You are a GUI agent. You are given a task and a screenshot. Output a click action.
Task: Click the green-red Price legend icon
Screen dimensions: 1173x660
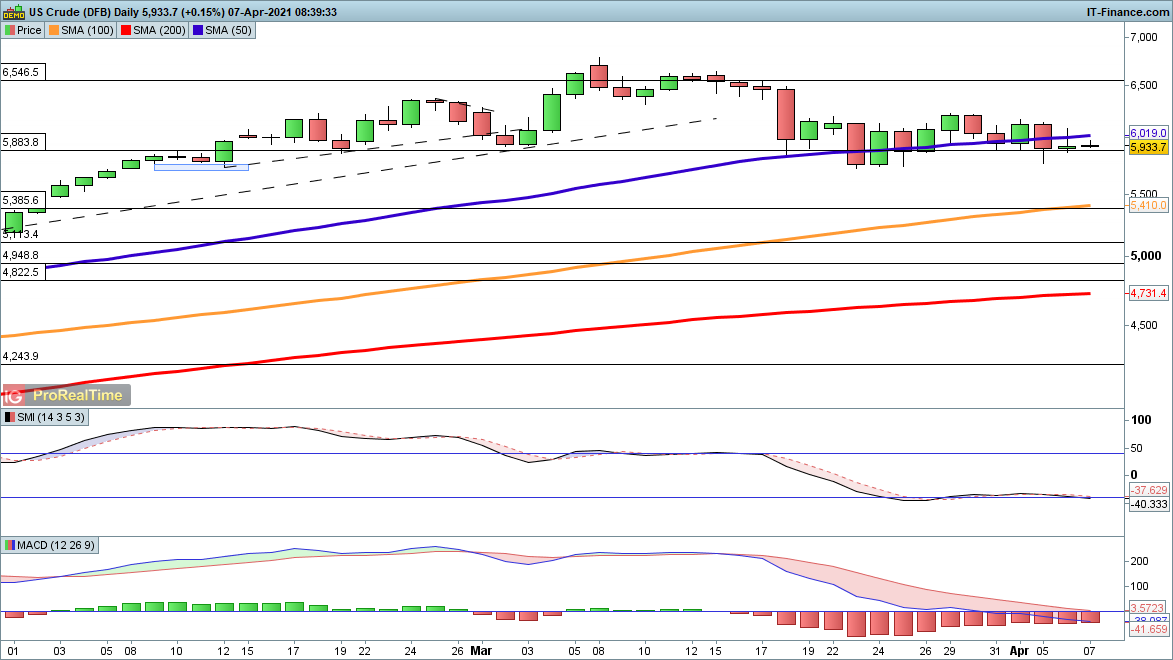9,30
